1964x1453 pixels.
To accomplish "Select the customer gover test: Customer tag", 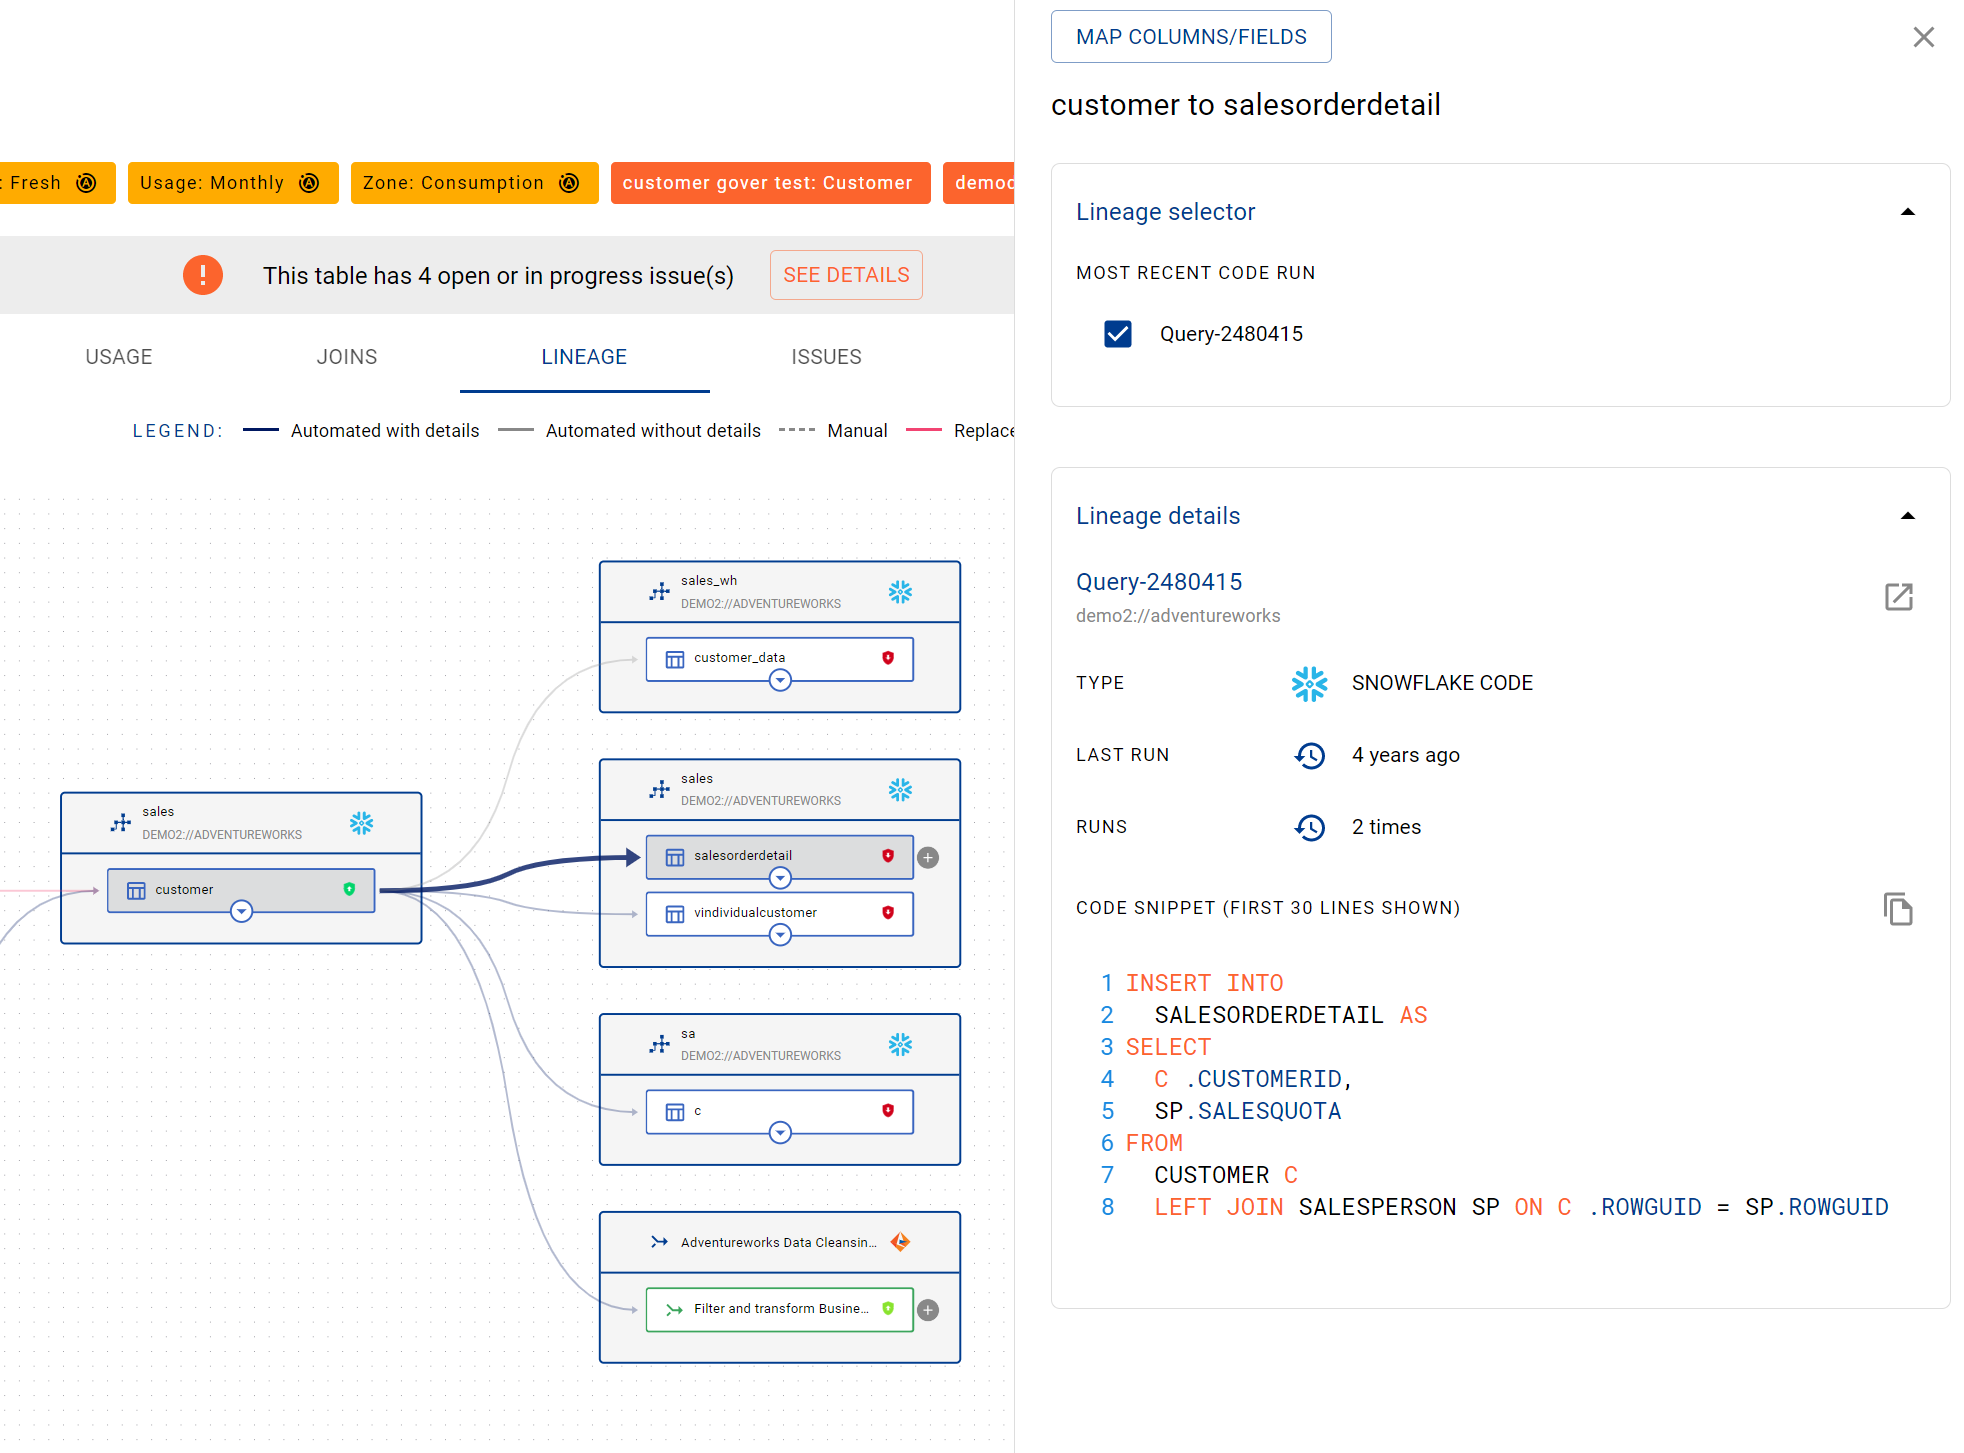I will click(768, 183).
